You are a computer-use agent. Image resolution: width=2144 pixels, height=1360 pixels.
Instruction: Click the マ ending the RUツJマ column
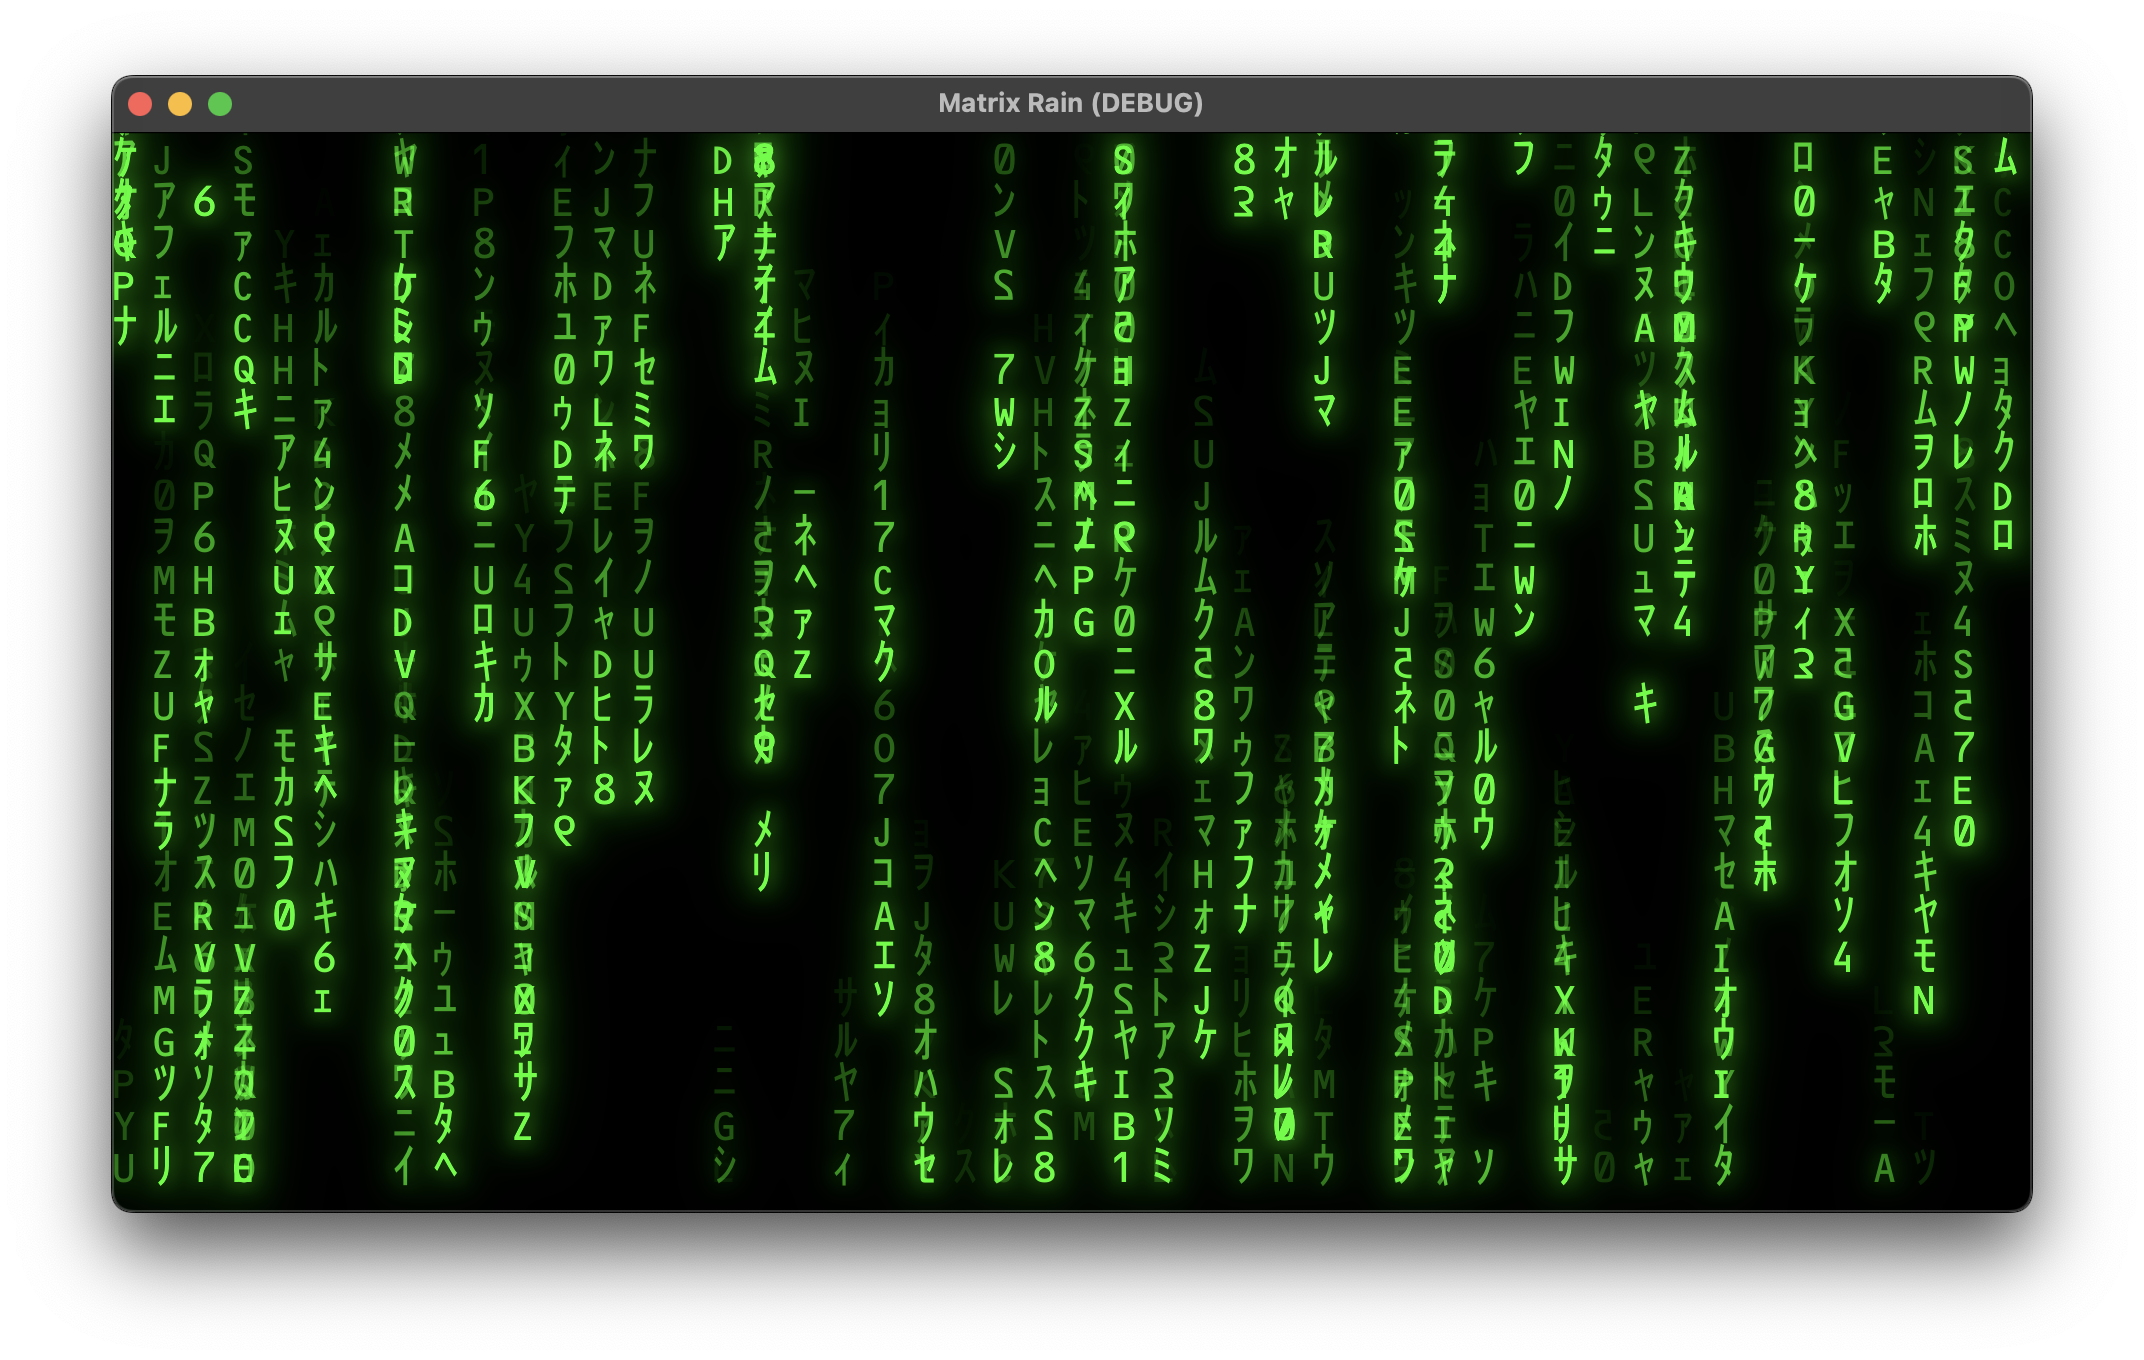point(1324,412)
